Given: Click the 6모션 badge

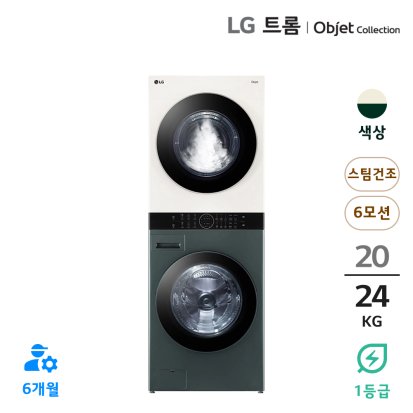Looking at the screenshot, I should (x=372, y=213).
